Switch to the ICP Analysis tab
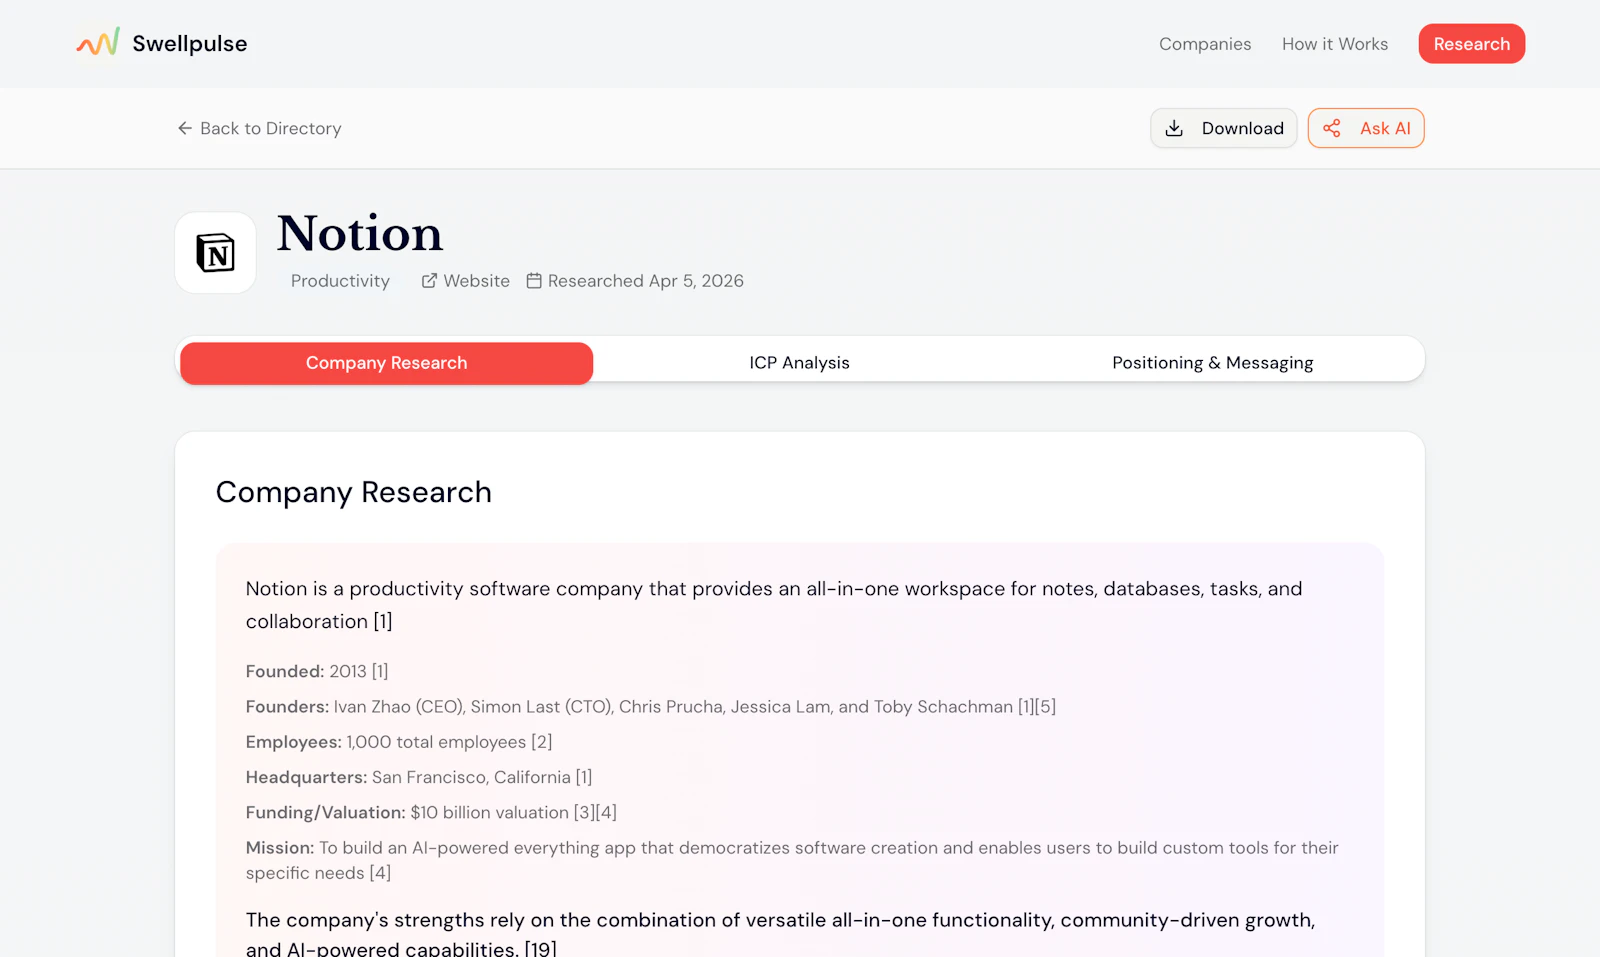 [800, 363]
